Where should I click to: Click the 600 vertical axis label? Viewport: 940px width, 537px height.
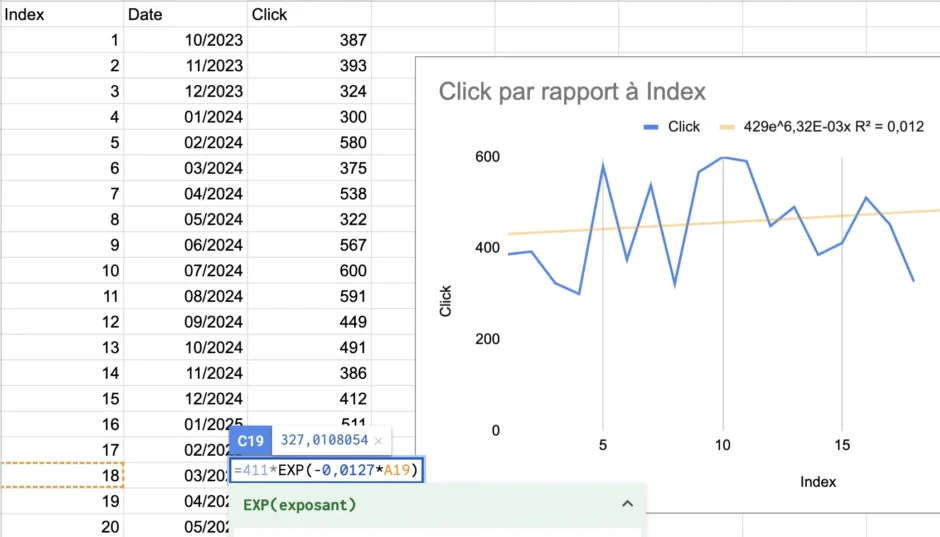(x=487, y=157)
